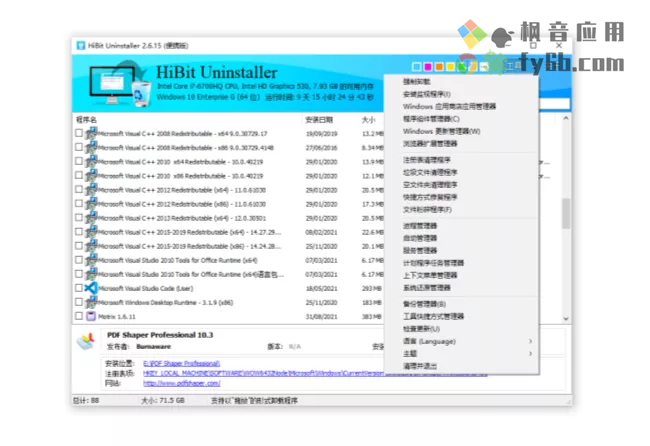650x446 pixels.
Task: Open the pdfshaper.com website link
Action: coord(182,383)
